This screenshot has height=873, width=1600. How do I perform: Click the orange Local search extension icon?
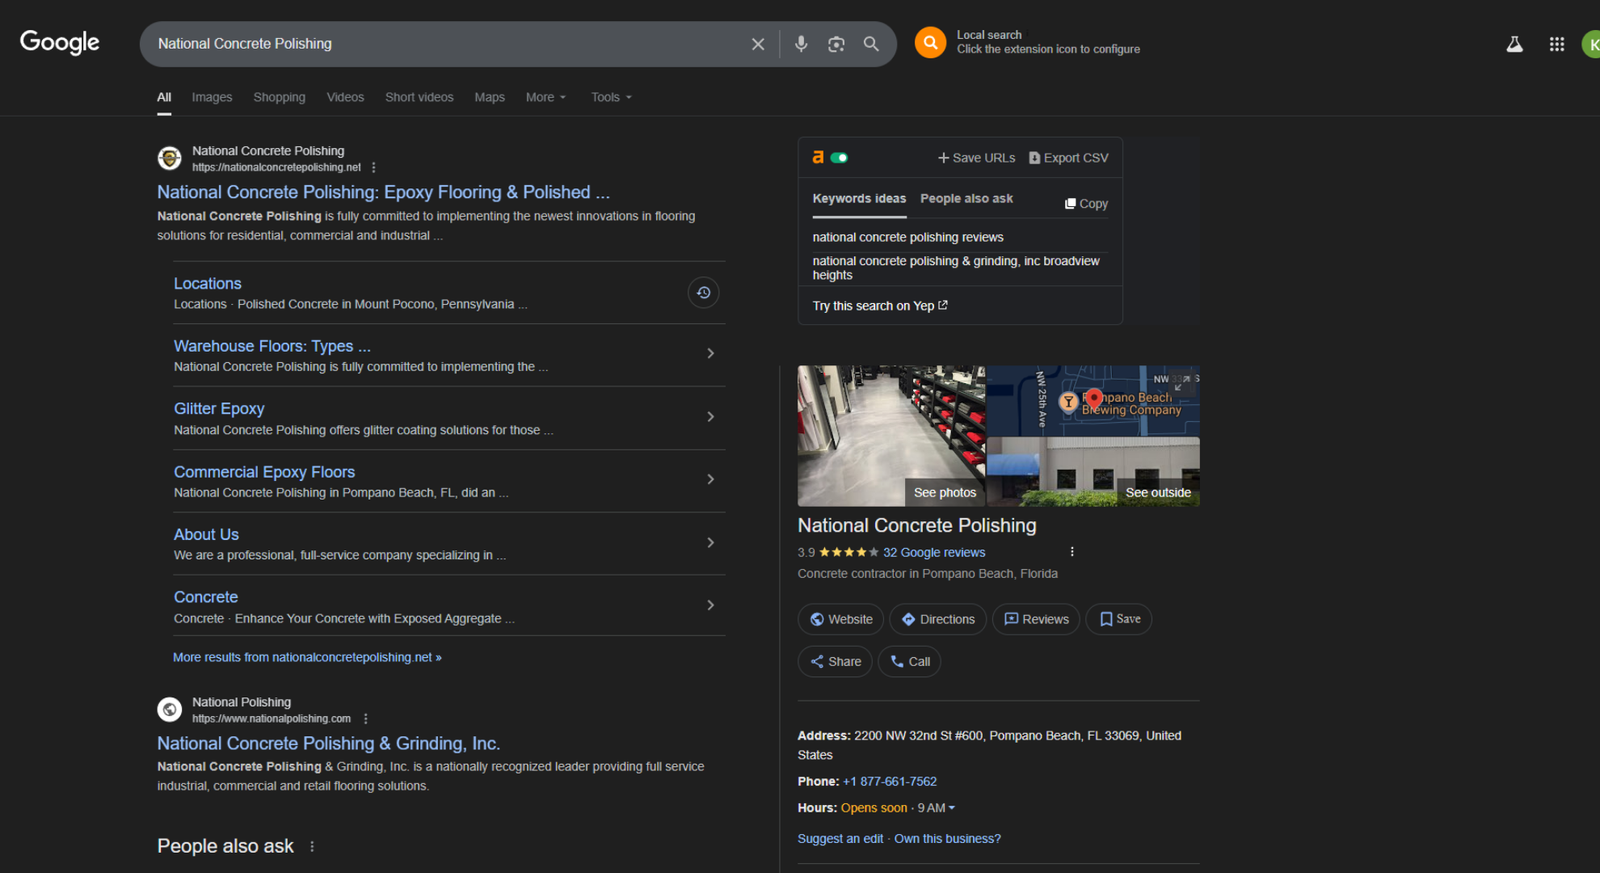tap(930, 42)
